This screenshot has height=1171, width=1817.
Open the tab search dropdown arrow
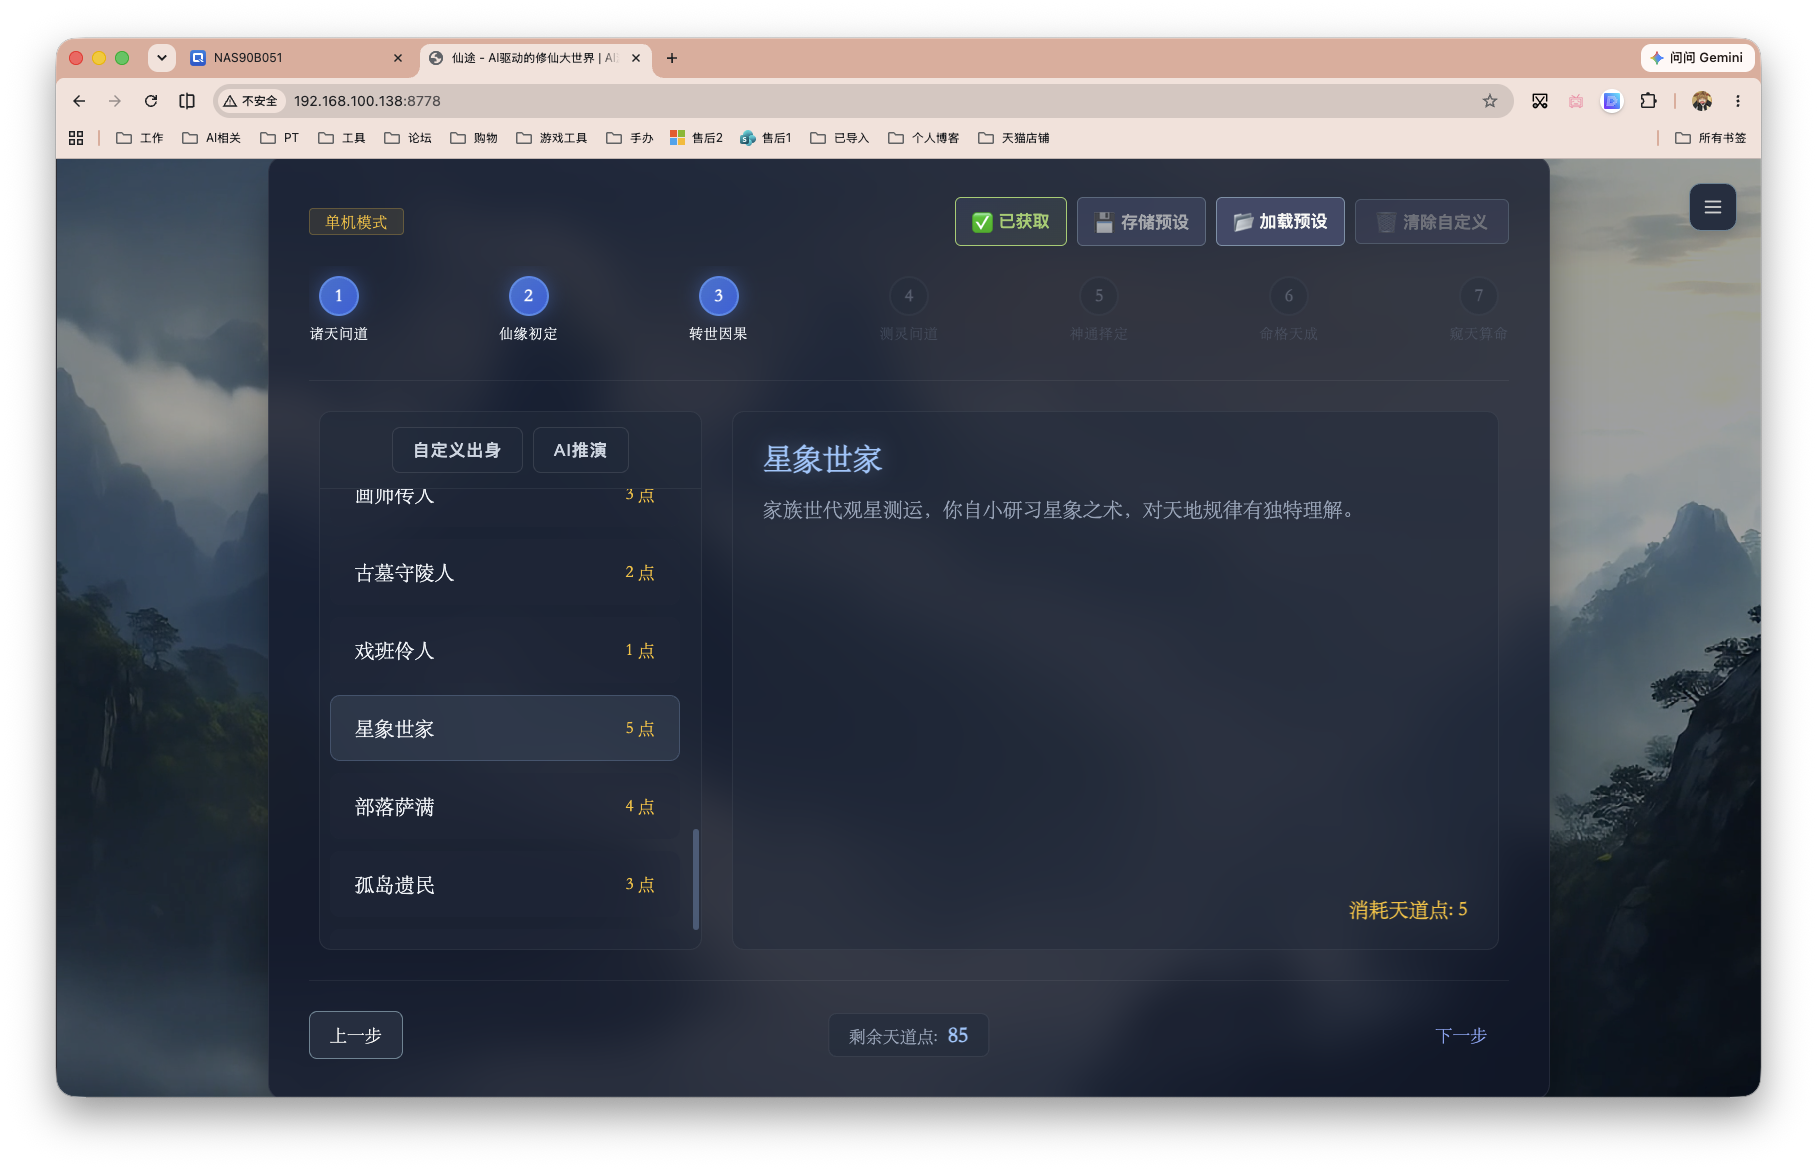[162, 58]
